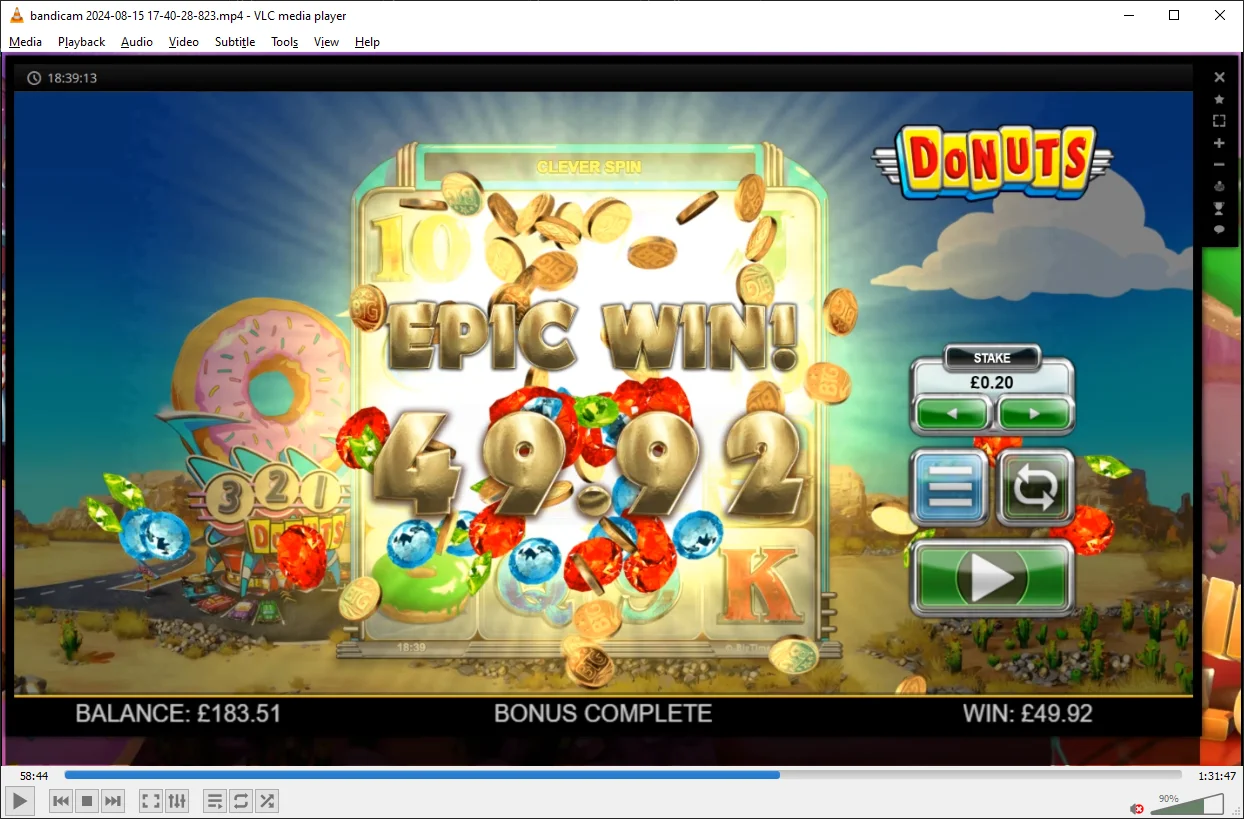Seek on the VLC playback progress bar
This screenshot has height=819, width=1244.
[x=623, y=775]
